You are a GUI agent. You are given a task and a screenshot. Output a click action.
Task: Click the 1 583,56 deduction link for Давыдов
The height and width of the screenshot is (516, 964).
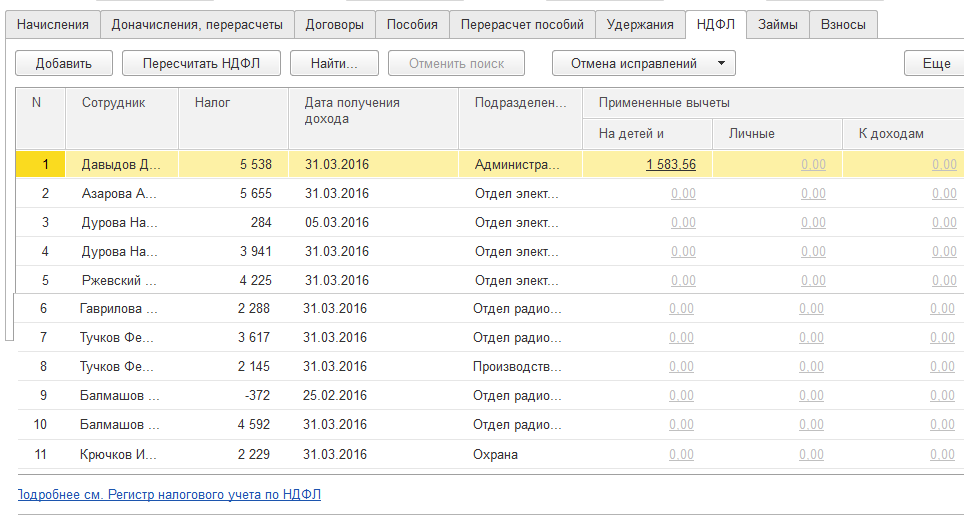[x=671, y=165]
